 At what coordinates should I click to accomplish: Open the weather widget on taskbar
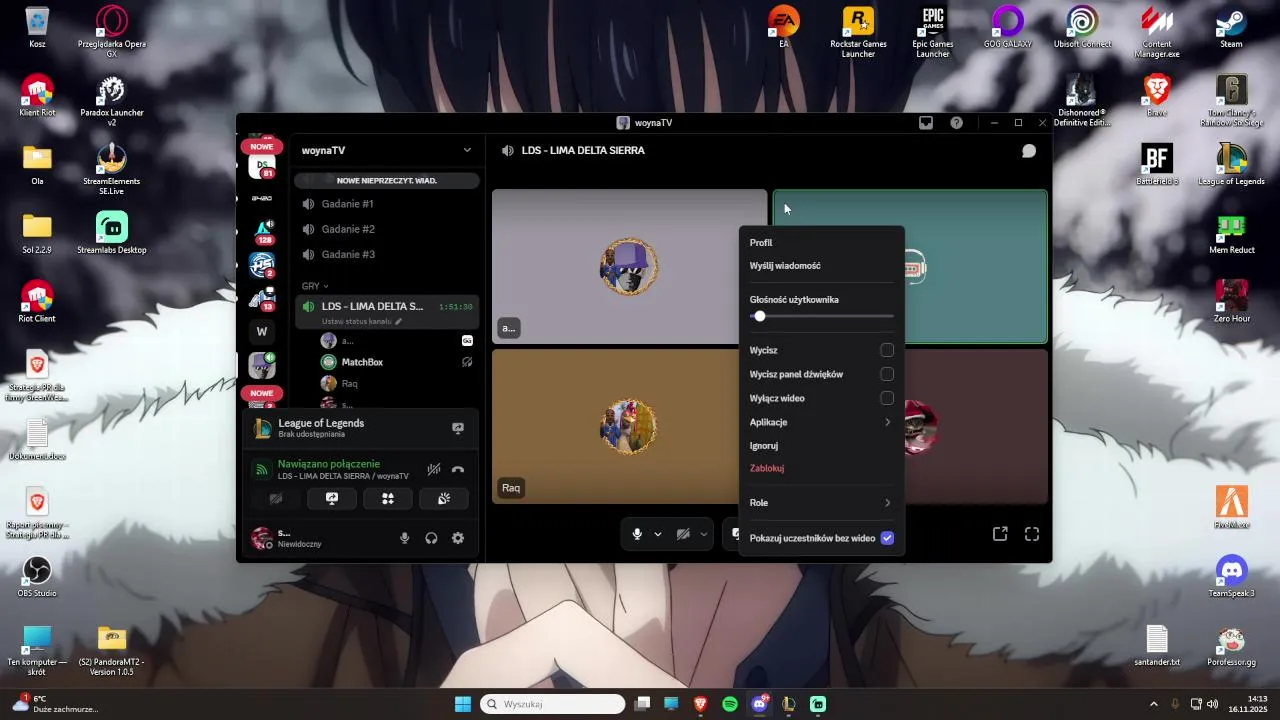[55, 704]
